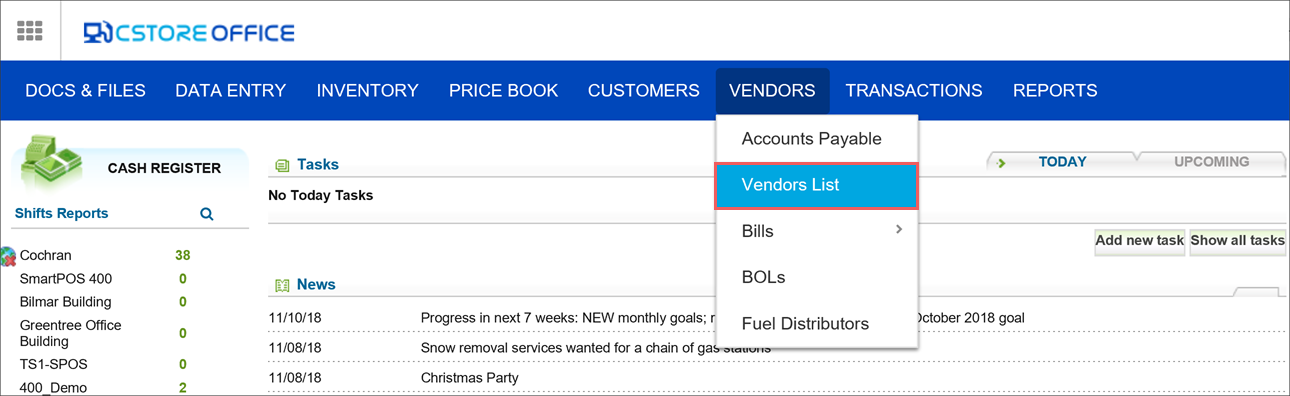1290x396 pixels.
Task: Open the INVENTORY menu
Action: click(367, 91)
